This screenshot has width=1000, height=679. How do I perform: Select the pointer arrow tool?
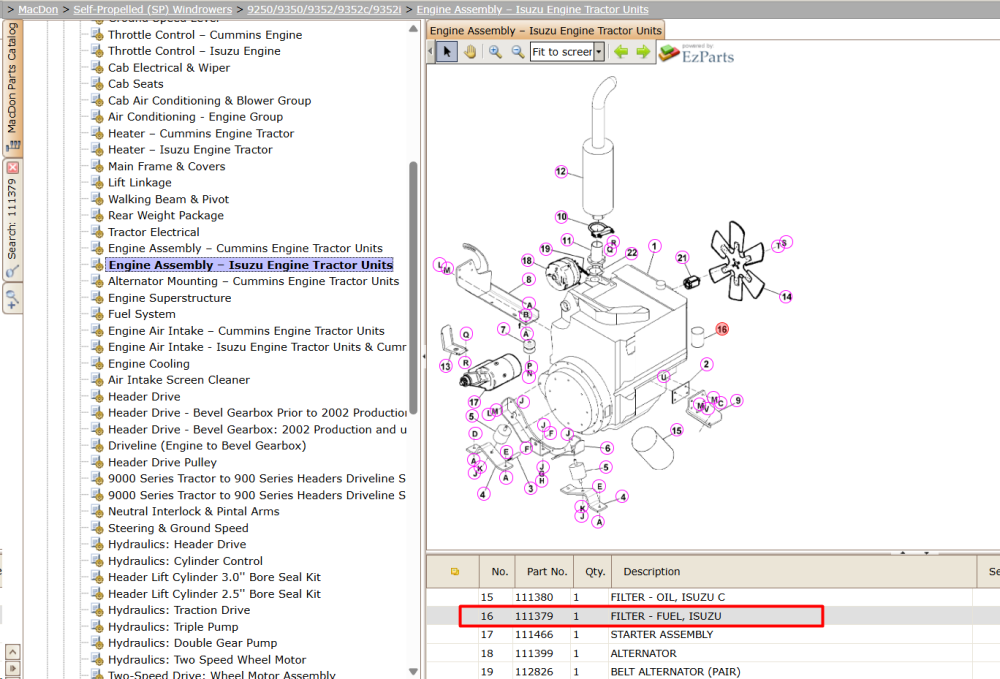(x=447, y=52)
